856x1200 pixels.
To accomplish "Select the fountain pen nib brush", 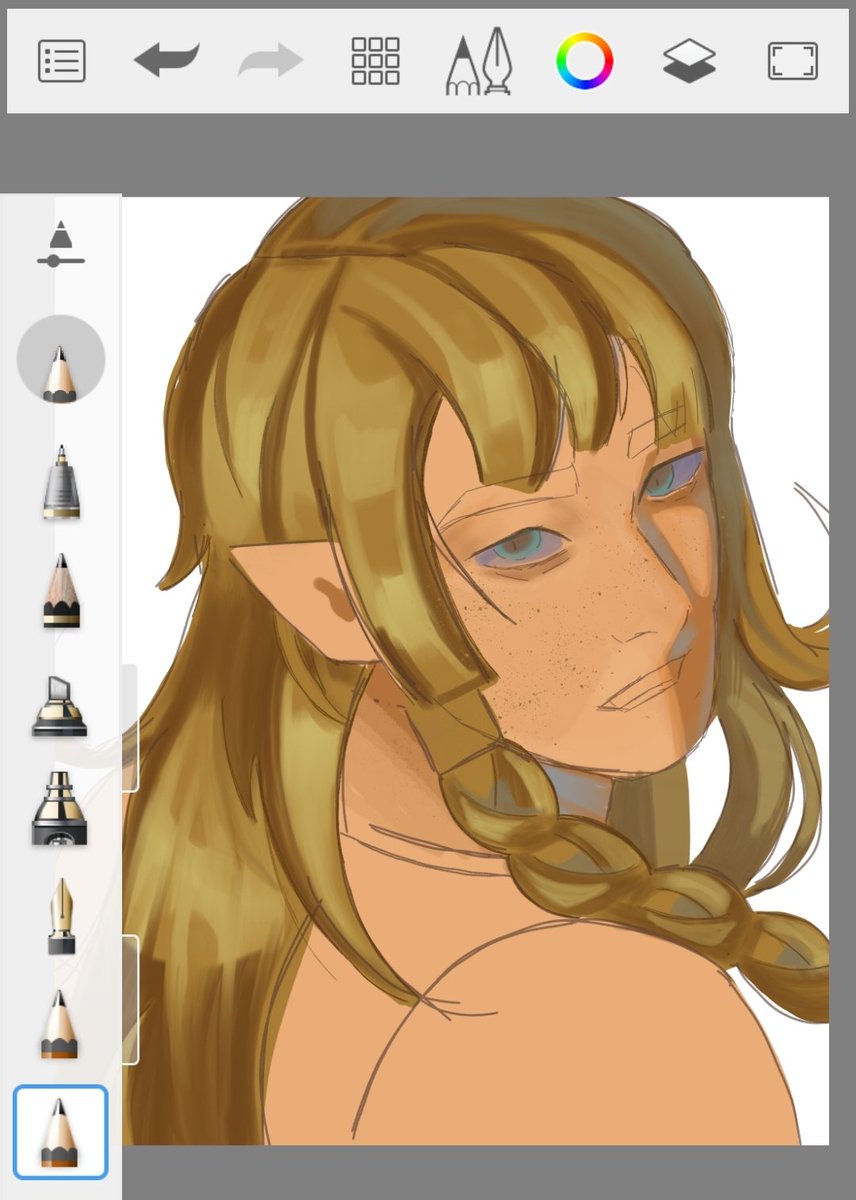I will (61, 916).
